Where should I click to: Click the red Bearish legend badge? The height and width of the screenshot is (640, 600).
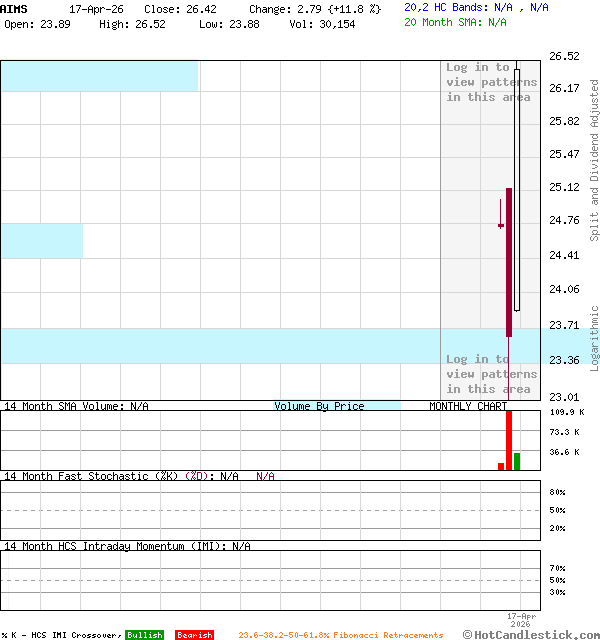[x=194, y=635]
